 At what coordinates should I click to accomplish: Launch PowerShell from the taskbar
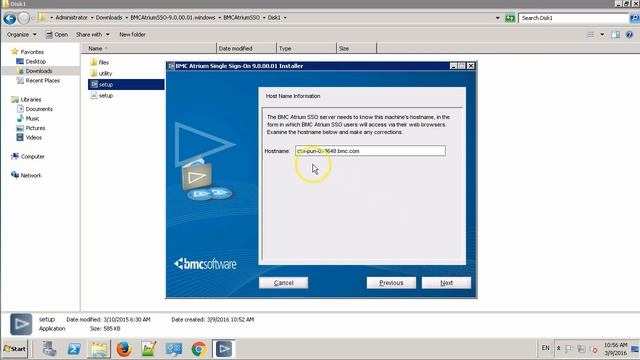(x=74, y=349)
